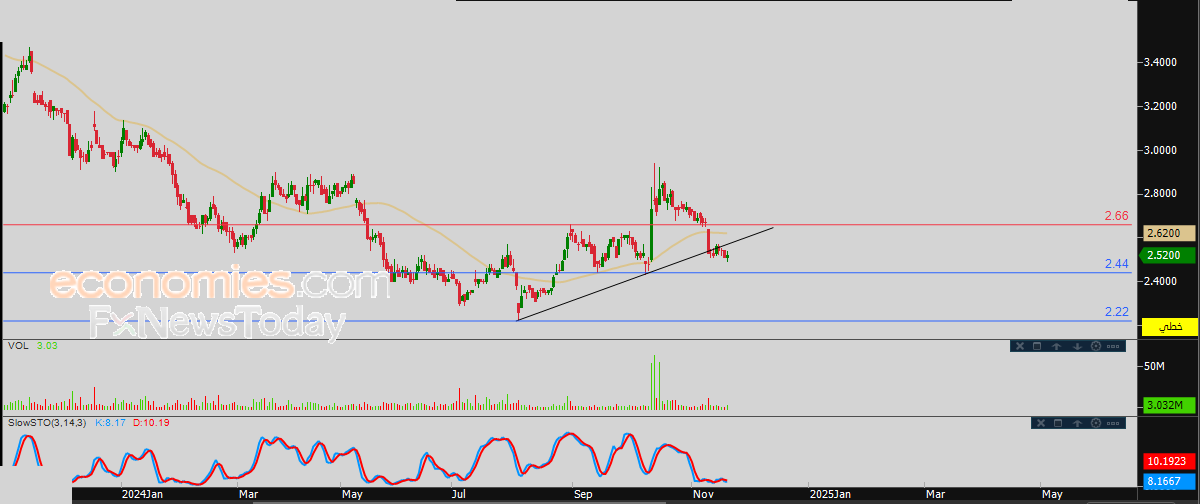Move the VOL panel down
Image resolution: width=1200 pixels, height=504 pixels.
coord(1077,346)
